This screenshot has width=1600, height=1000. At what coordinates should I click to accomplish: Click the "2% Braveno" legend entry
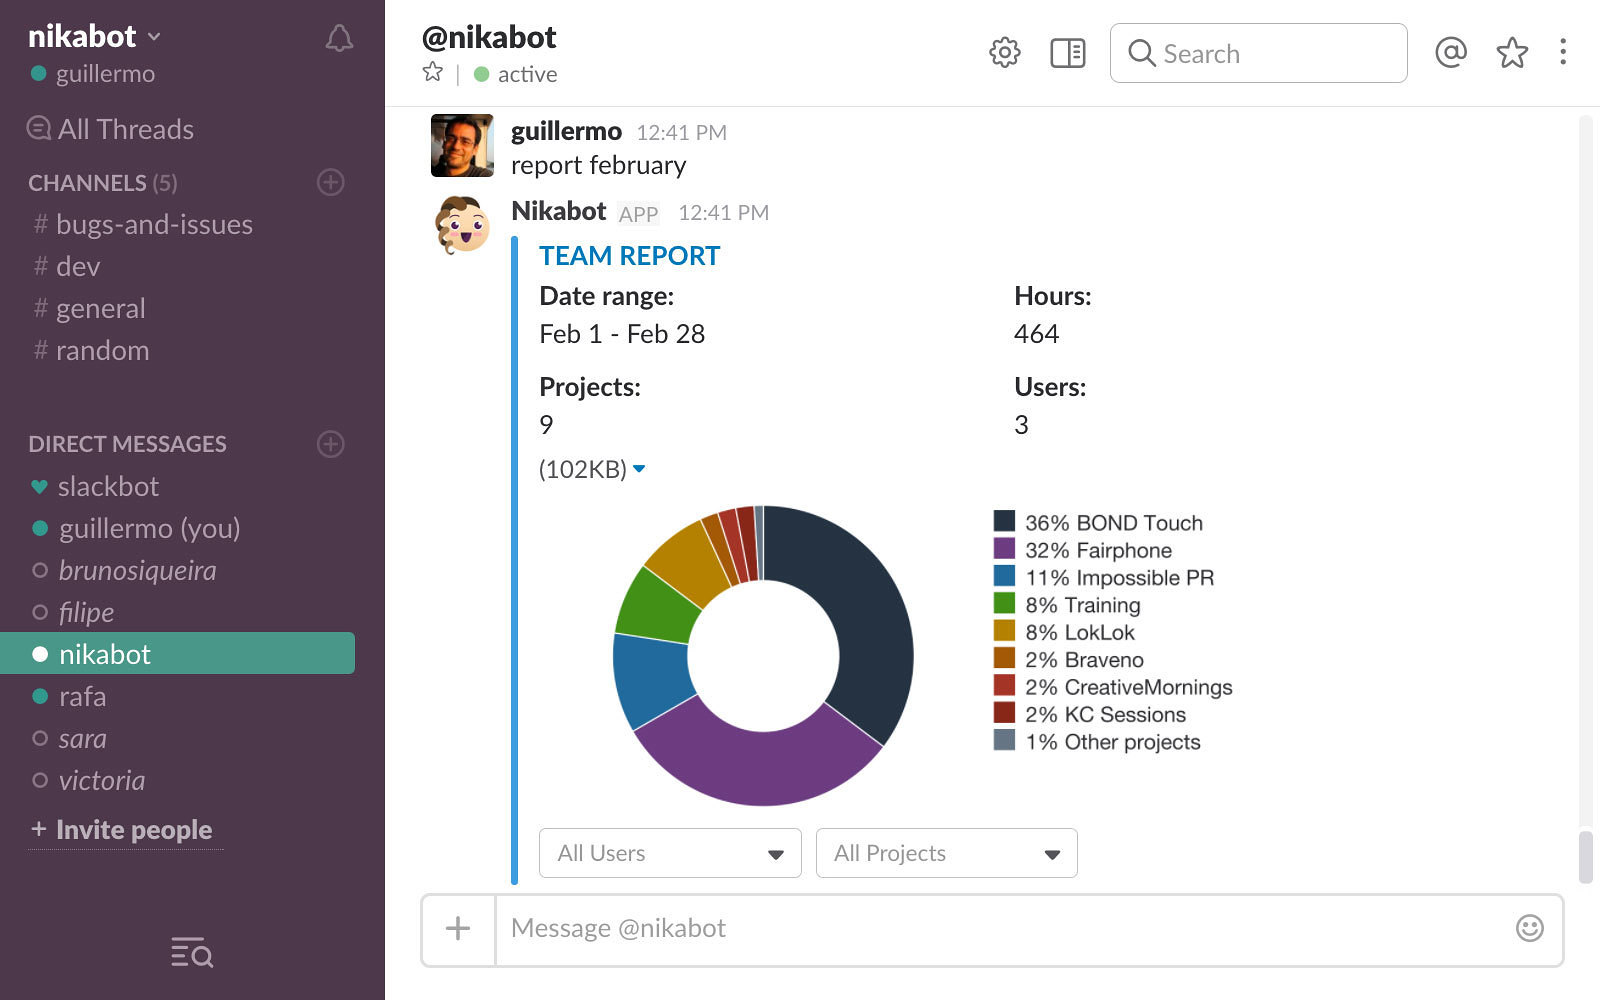(1069, 659)
